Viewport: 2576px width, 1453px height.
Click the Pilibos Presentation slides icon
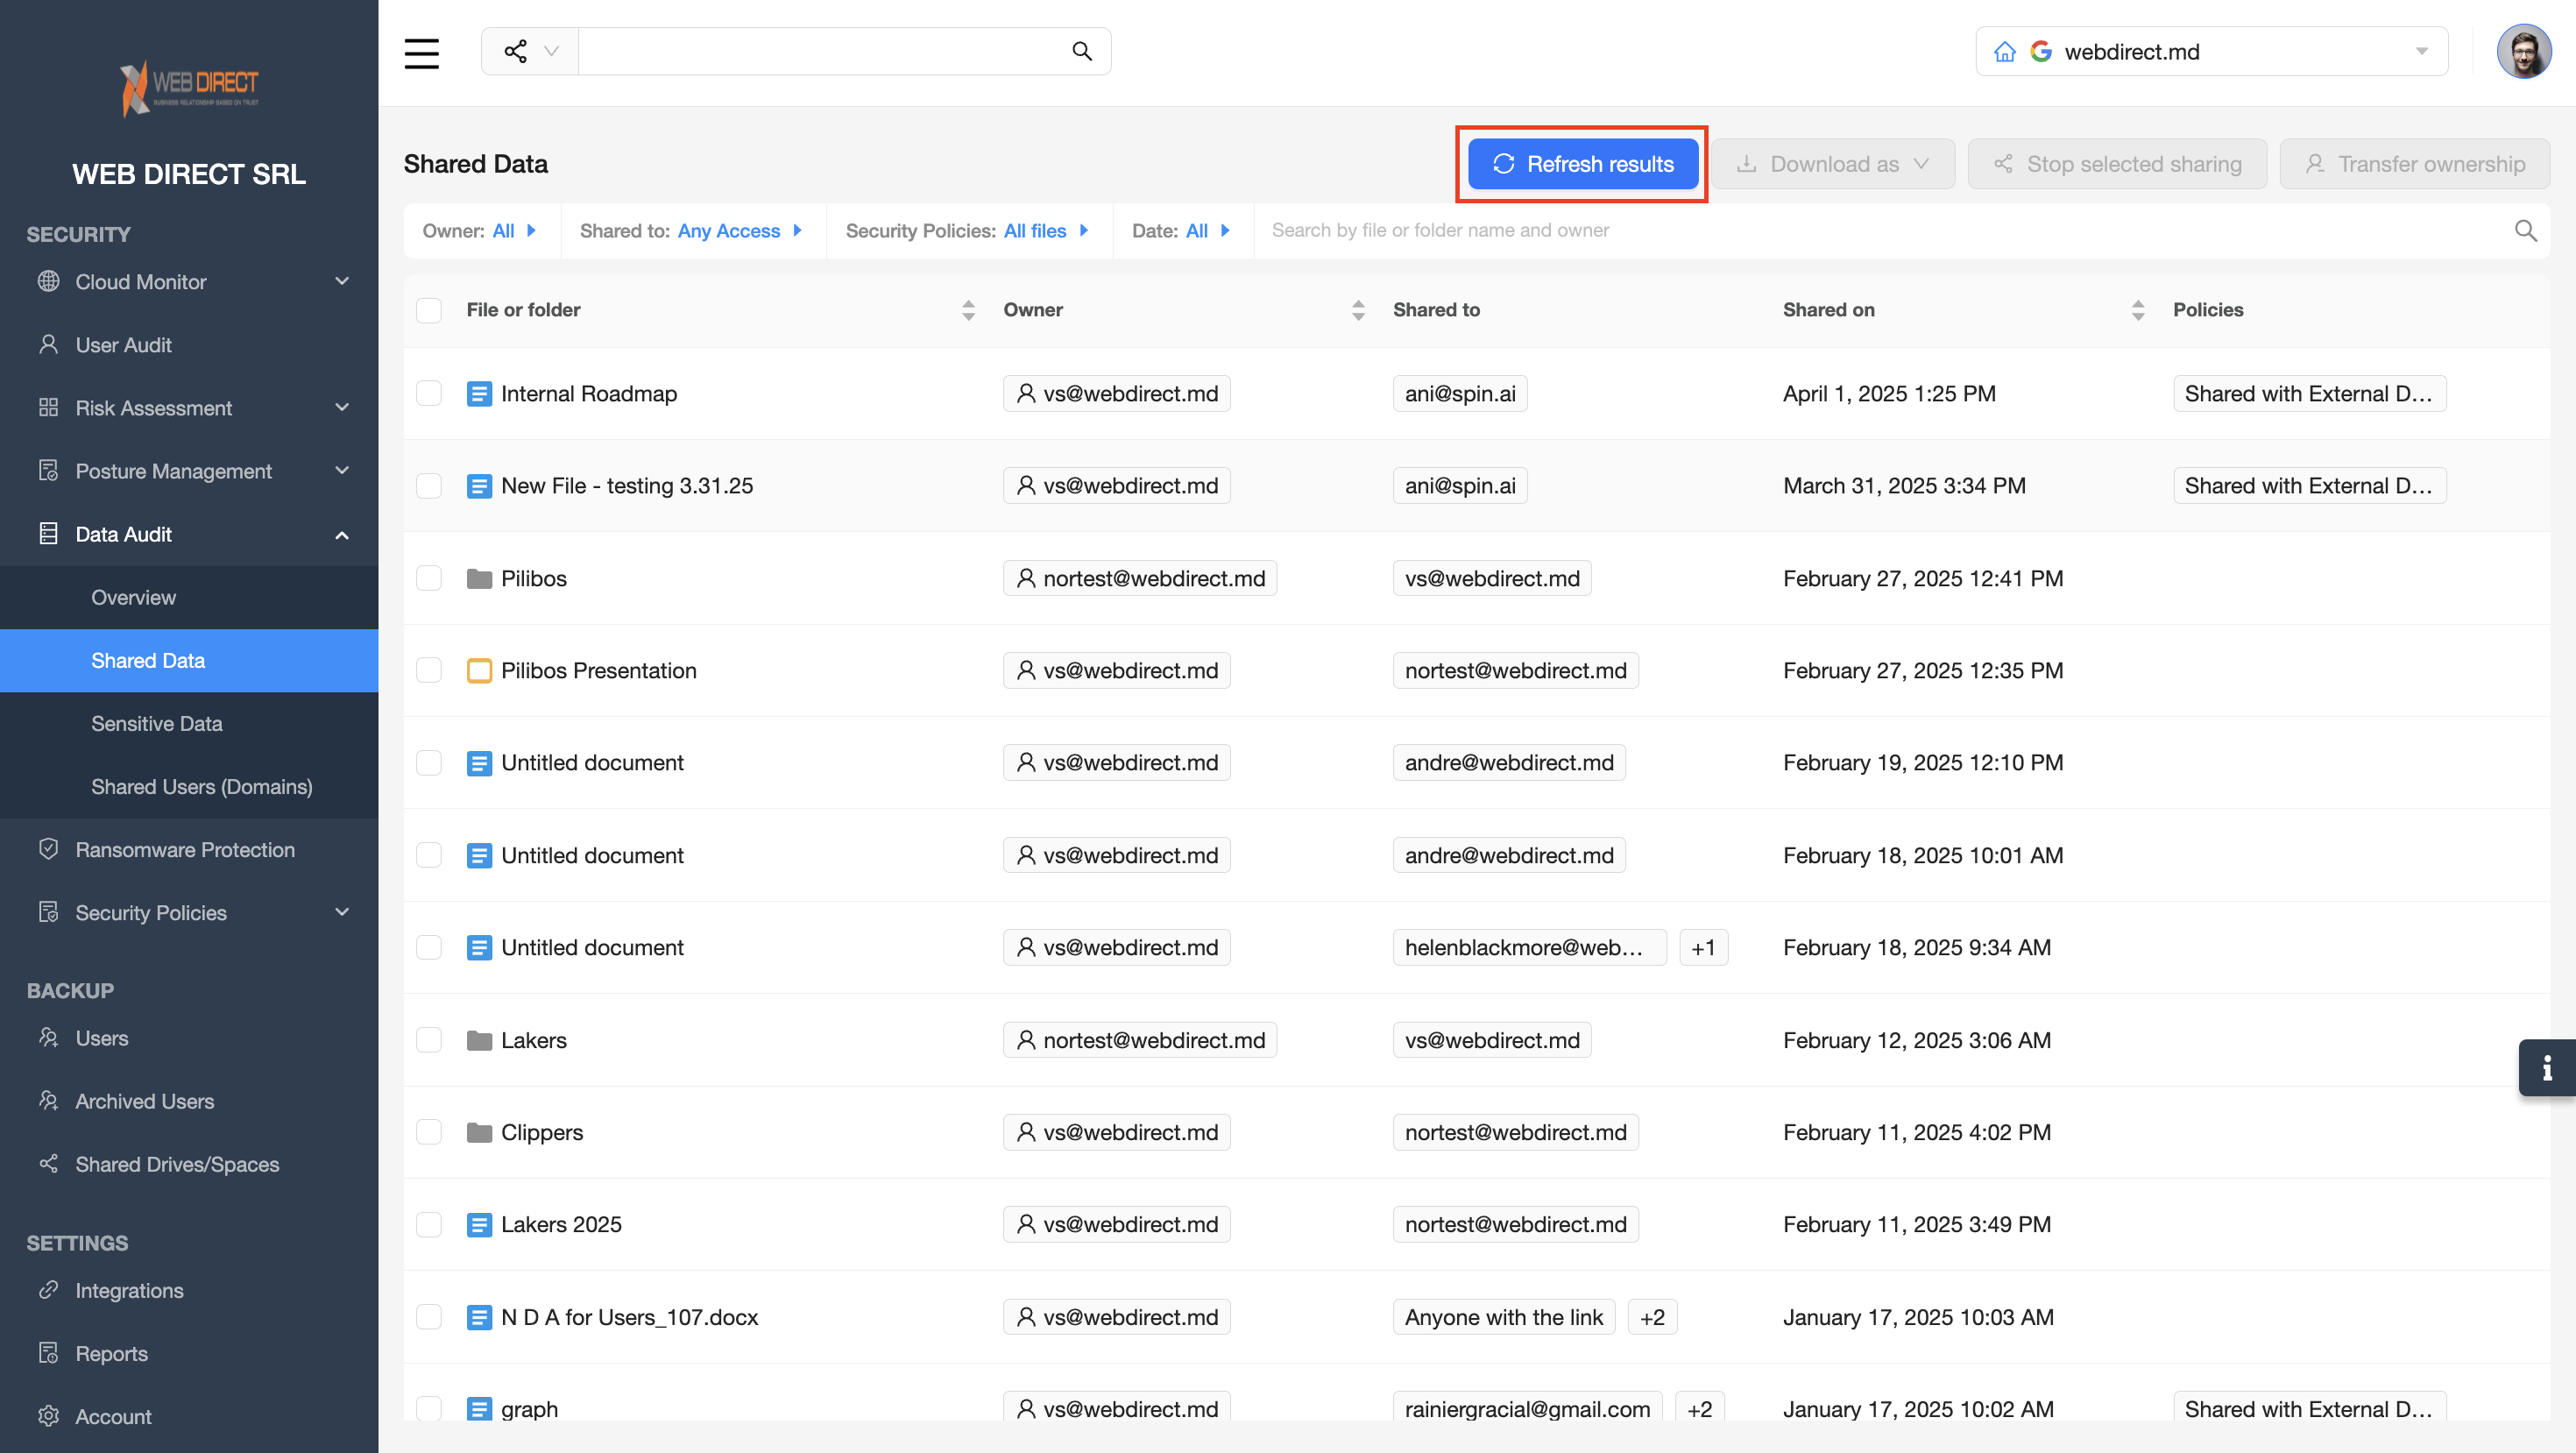479,671
